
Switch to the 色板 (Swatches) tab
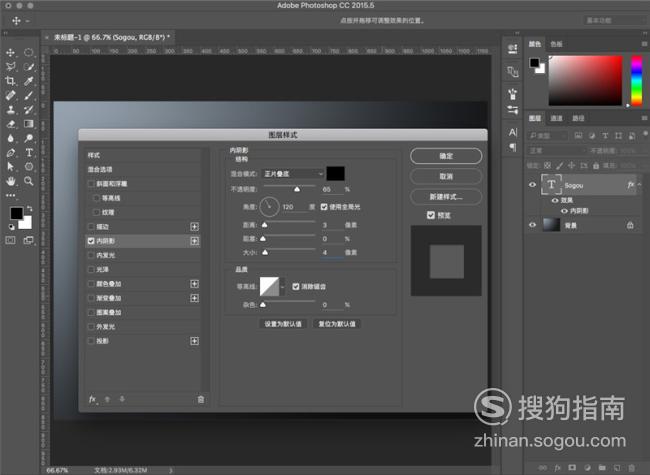556,44
